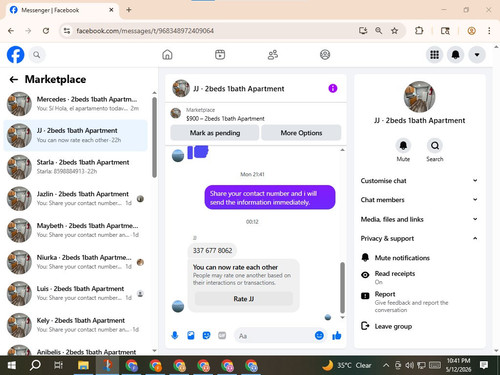This screenshot has height=375, width=500.
Task: Open Report conversation option
Action: (419, 302)
